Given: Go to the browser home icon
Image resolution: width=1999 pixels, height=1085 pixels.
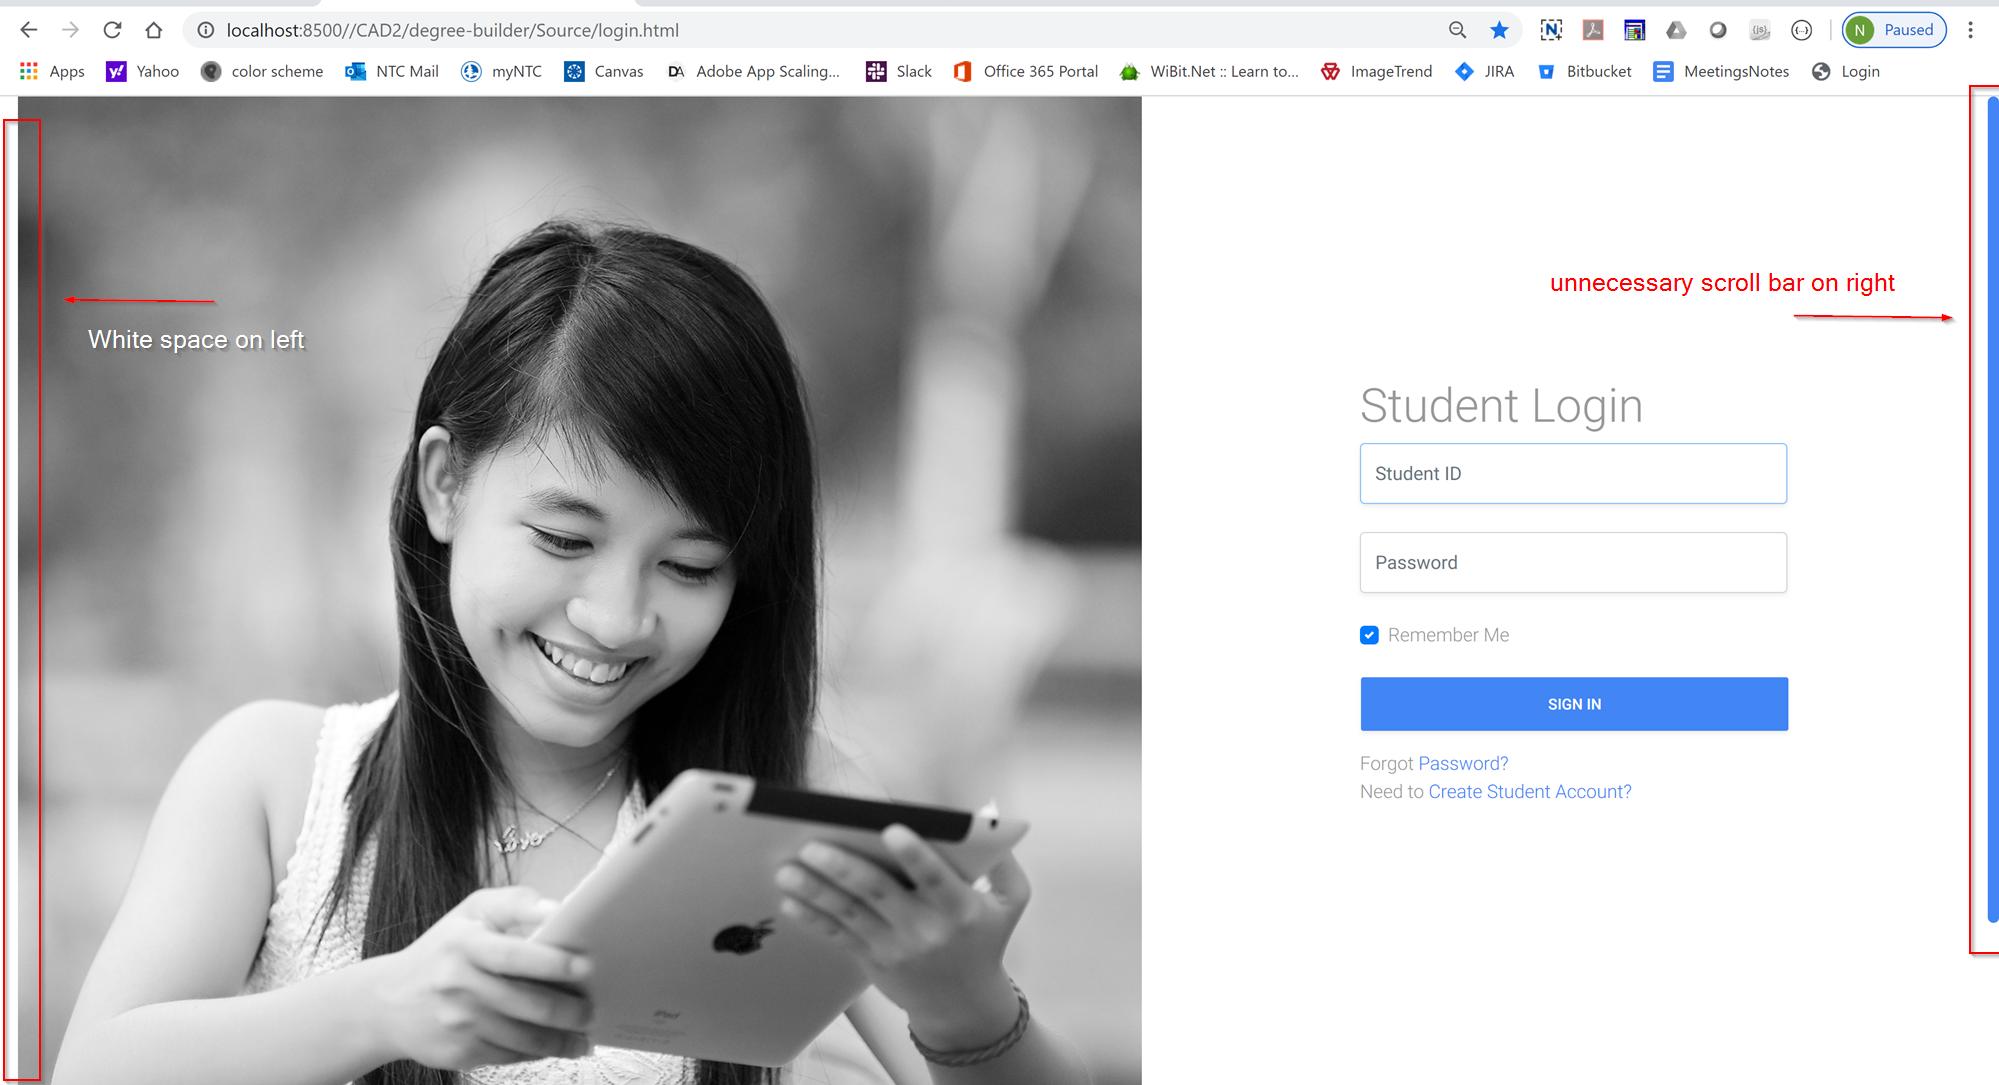Looking at the screenshot, I should pyautogui.click(x=153, y=30).
